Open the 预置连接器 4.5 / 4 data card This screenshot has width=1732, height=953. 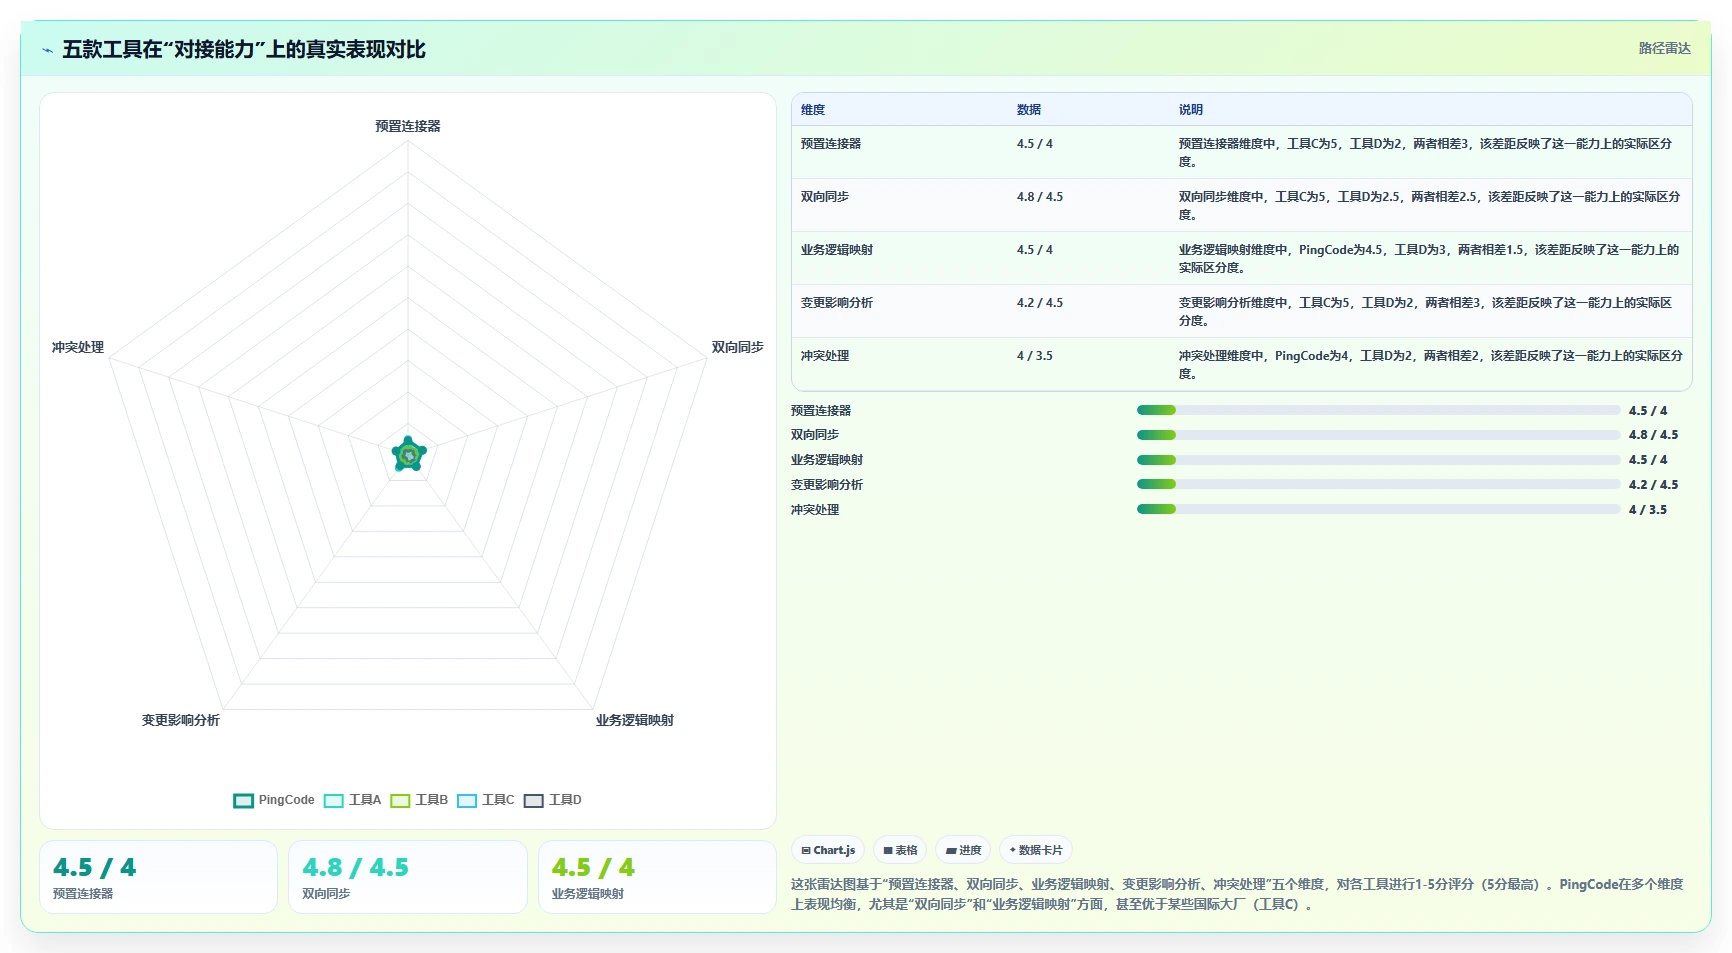[x=158, y=877]
